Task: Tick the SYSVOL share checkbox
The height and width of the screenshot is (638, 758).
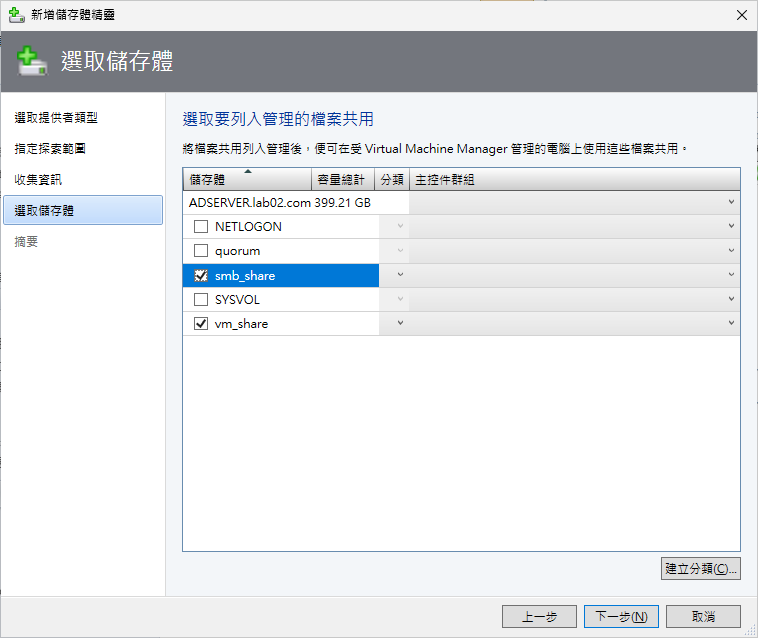Action: pos(201,299)
